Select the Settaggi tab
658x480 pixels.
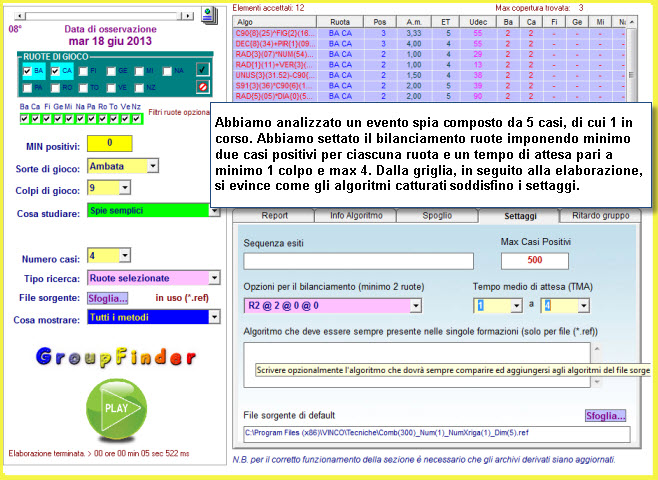tap(520, 216)
